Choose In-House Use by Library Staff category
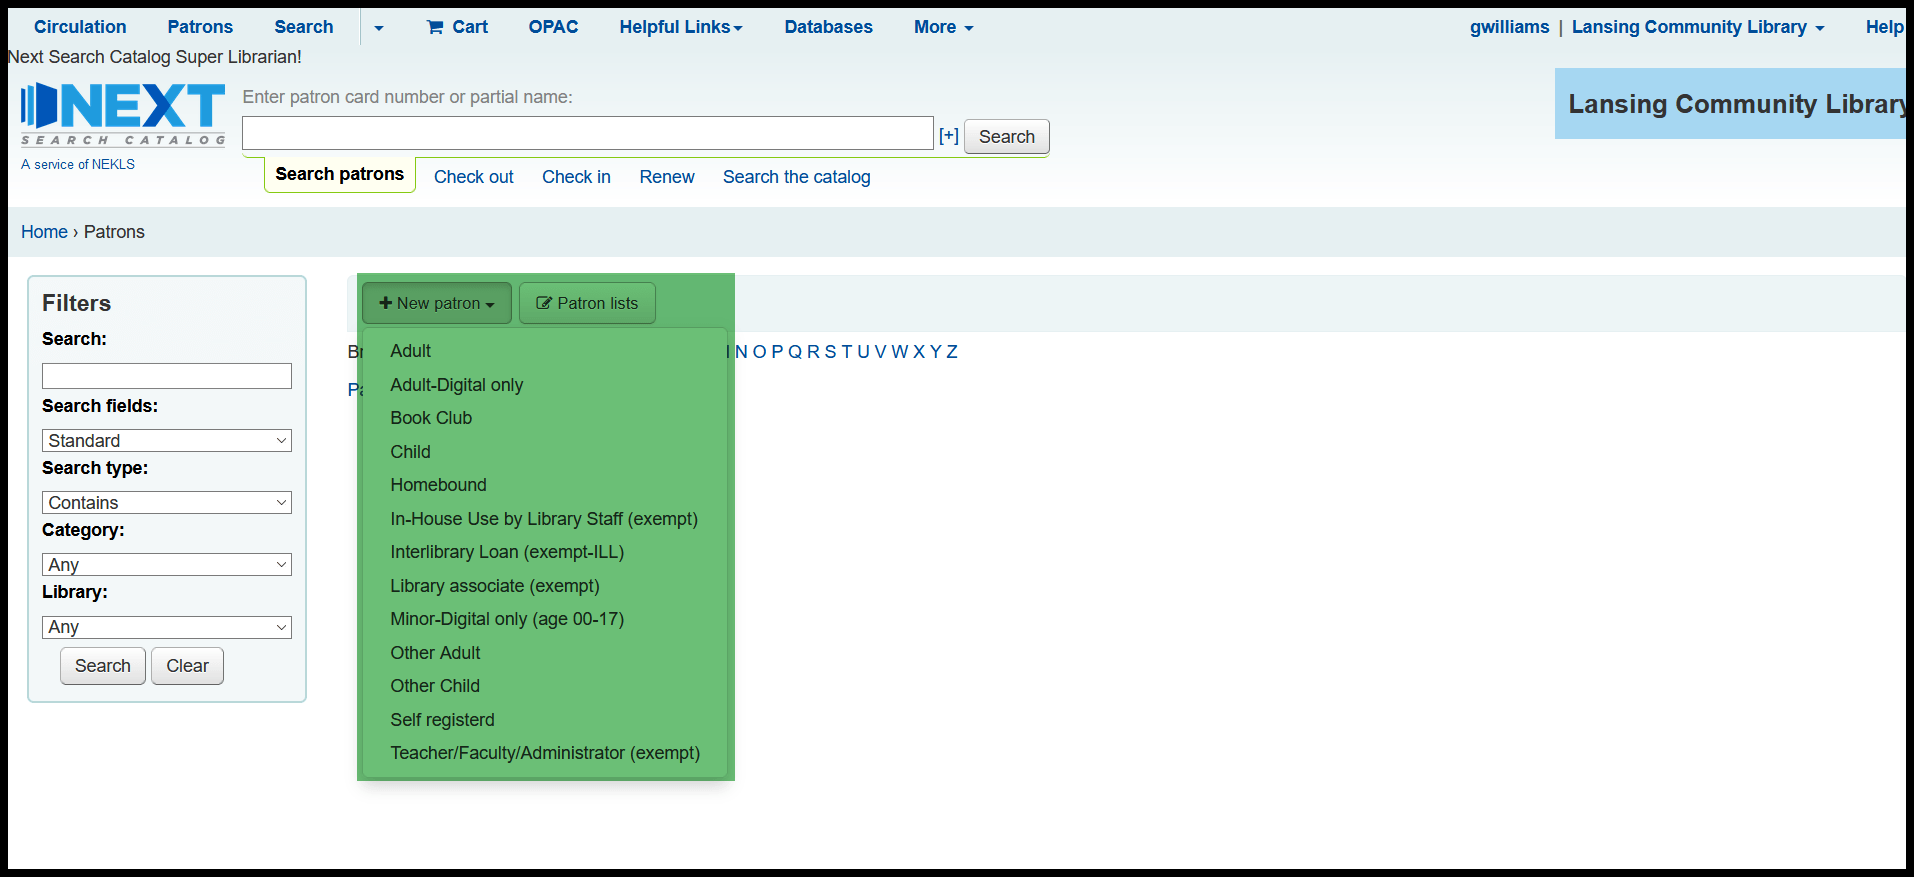 (546, 519)
